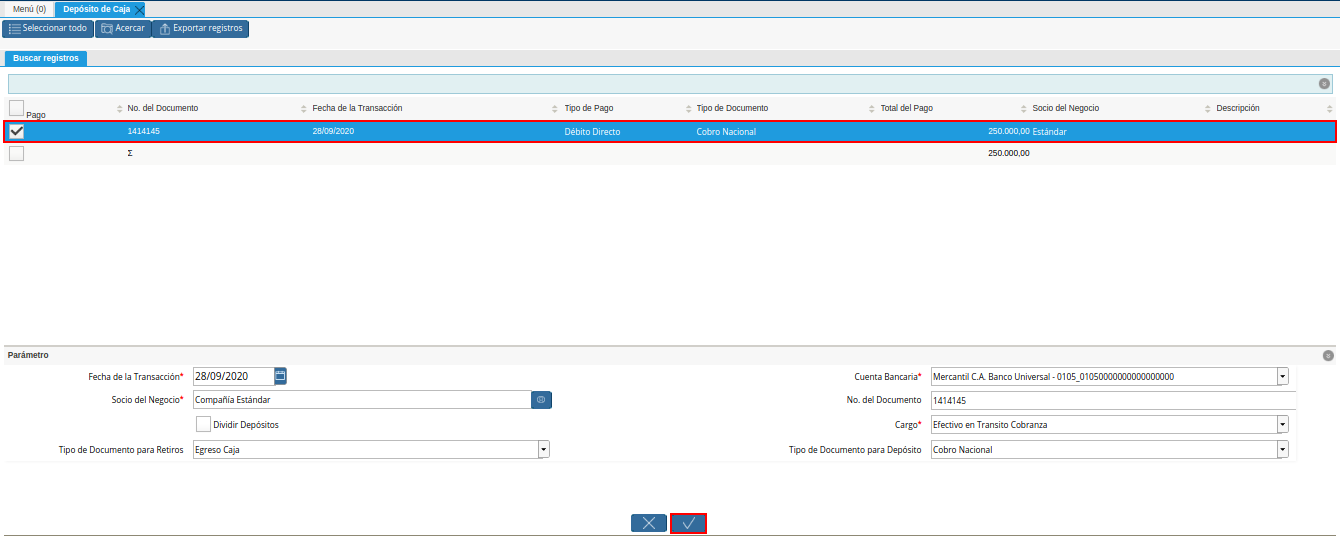This screenshot has height=536, width=1340.
Task: Open the Cuenta Bancaria dropdown
Action: click(x=1283, y=376)
